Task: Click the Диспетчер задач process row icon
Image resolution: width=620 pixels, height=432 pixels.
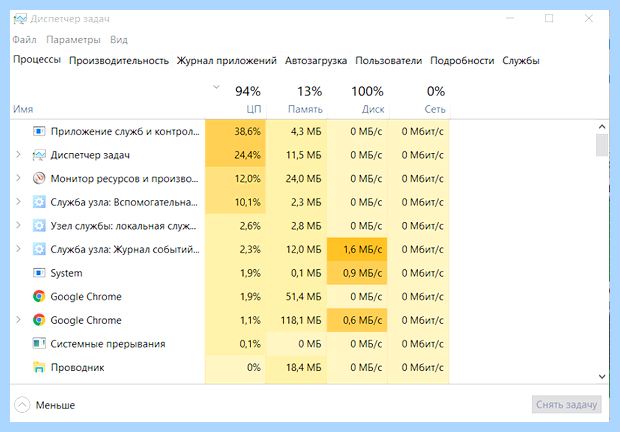Action: click(x=39, y=155)
